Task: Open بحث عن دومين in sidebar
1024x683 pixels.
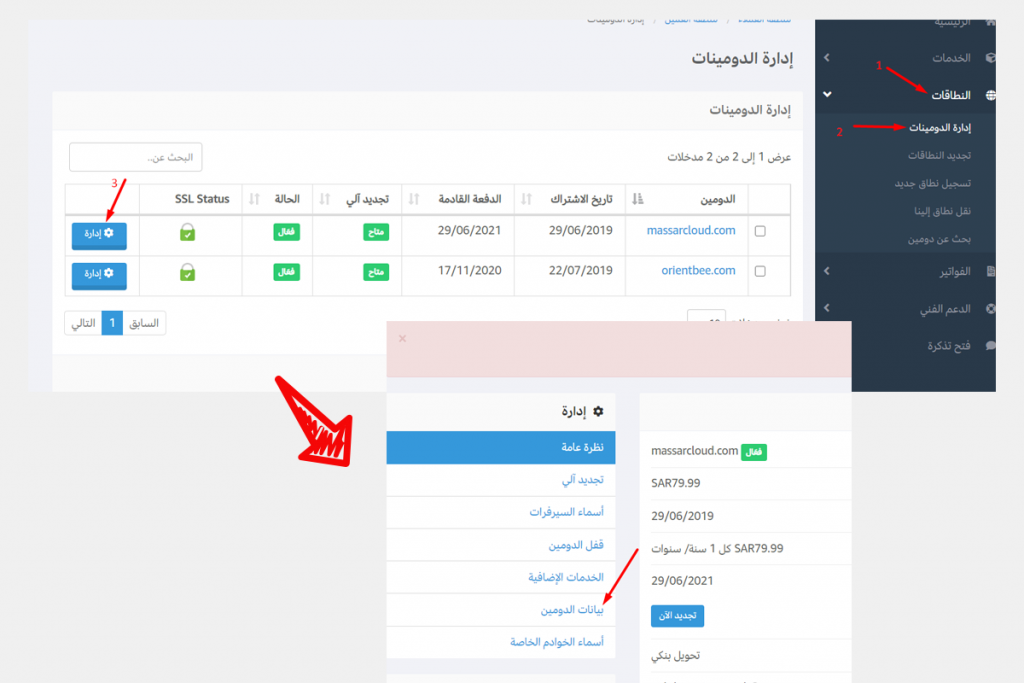Action: click(x=939, y=239)
